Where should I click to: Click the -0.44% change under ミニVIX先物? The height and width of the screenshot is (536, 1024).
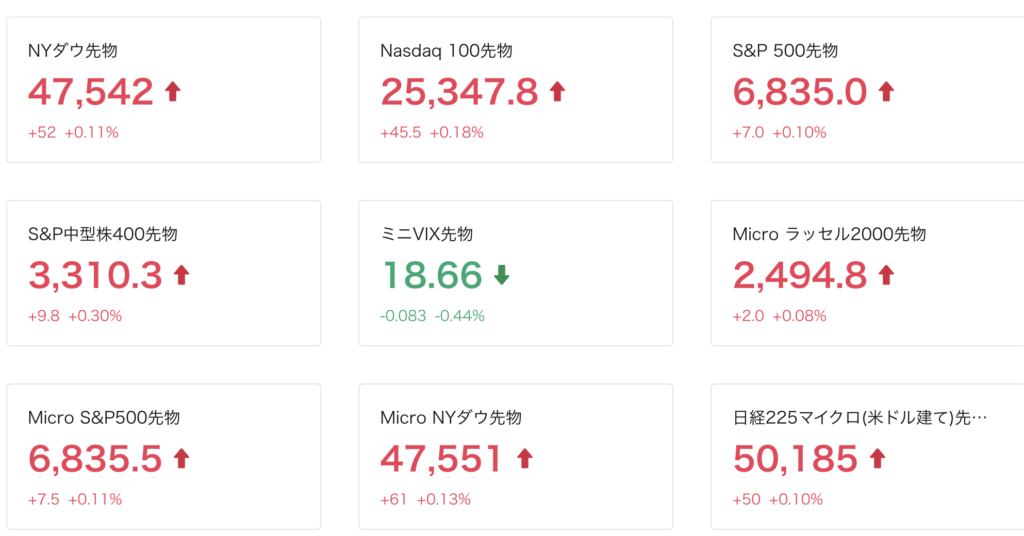point(459,316)
